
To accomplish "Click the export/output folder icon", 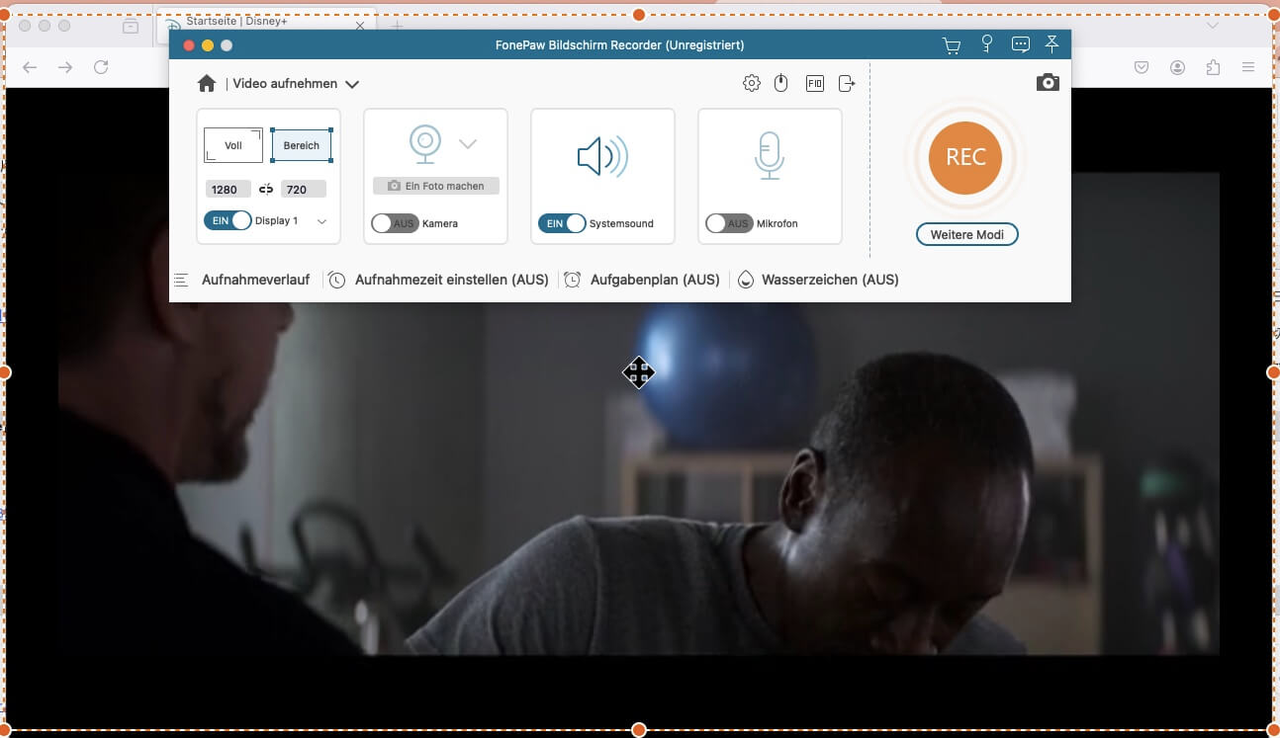I will (847, 84).
